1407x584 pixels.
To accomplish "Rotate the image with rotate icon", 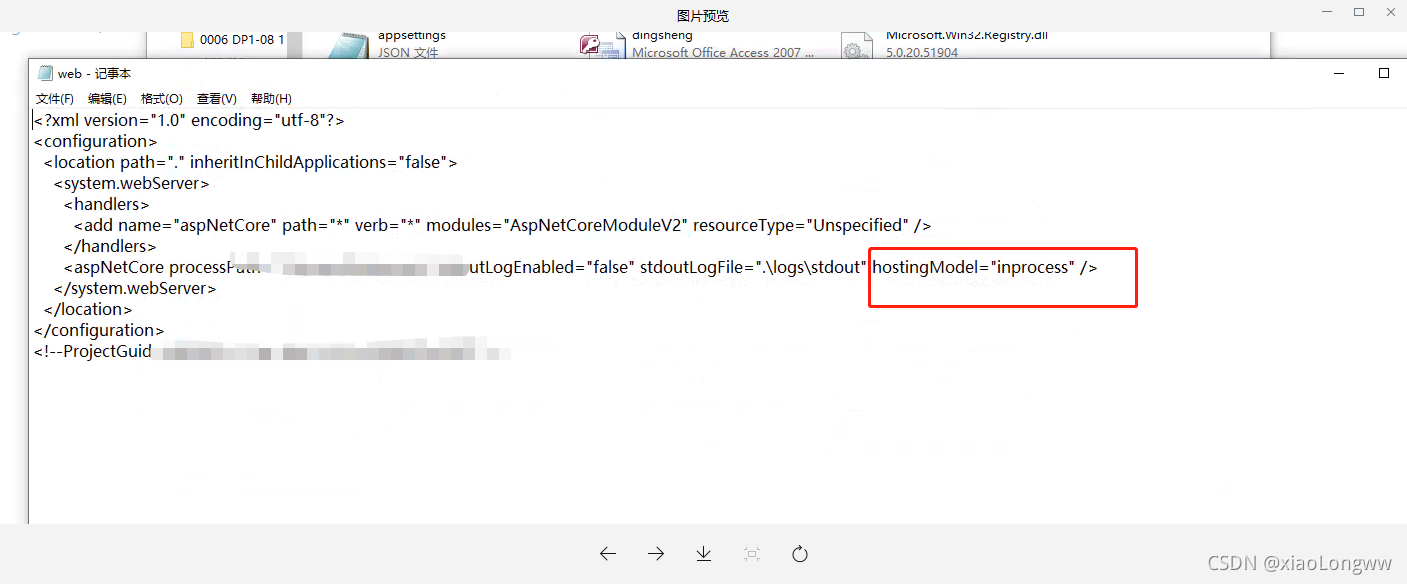I will tap(799, 554).
